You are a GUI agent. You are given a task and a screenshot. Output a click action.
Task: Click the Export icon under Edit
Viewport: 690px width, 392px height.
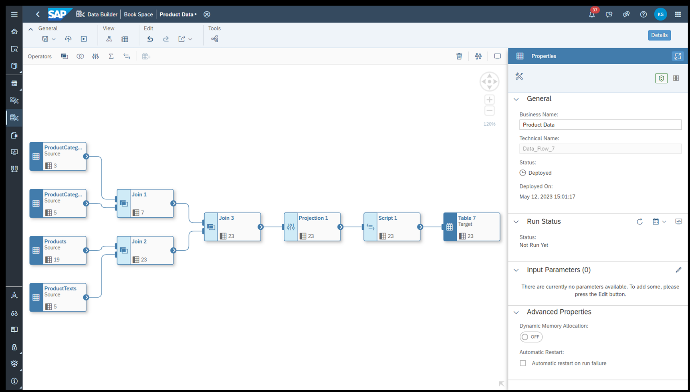181,39
